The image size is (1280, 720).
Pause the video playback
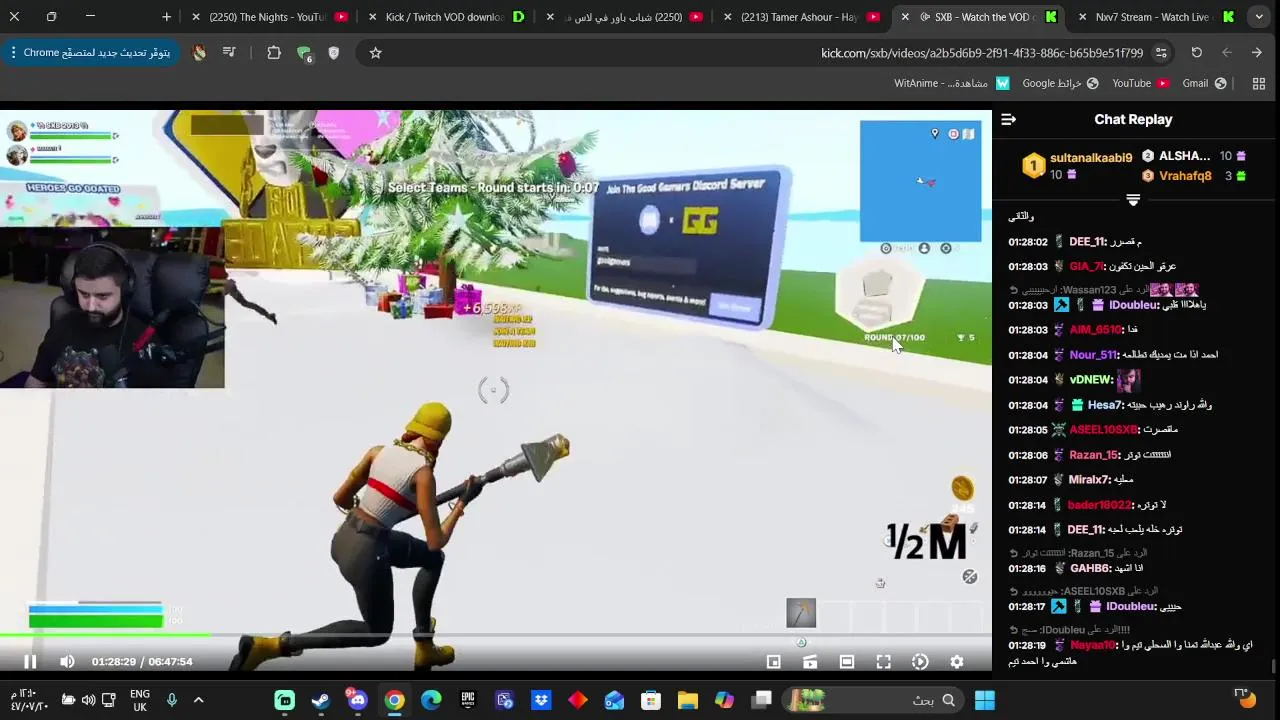pyautogui.click(x=30, y=661)
